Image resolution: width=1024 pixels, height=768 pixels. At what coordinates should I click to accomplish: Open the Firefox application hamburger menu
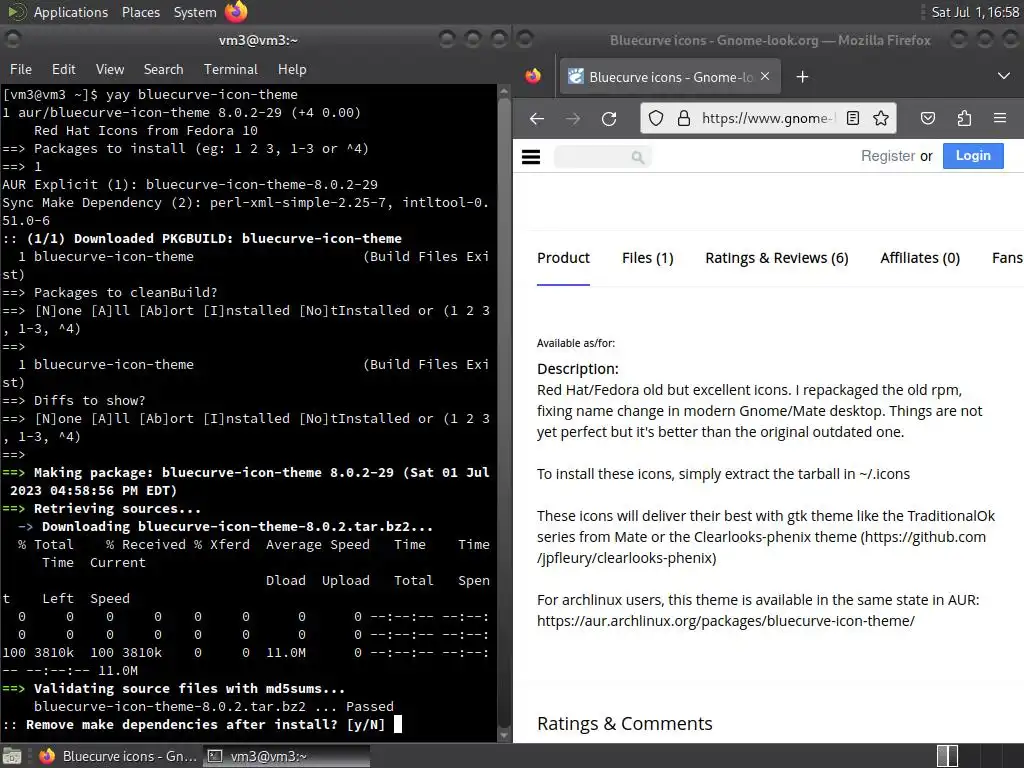(1000, 118)
